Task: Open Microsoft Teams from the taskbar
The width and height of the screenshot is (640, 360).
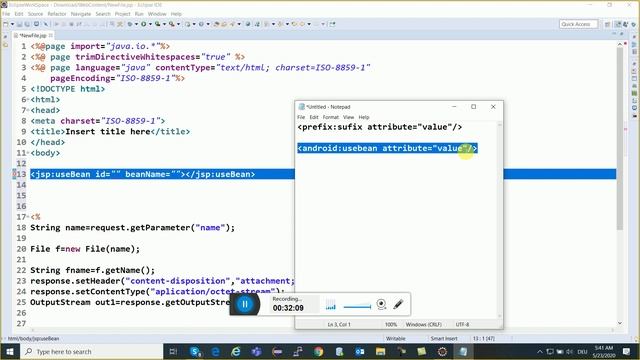Action: (x=256, y=351)
